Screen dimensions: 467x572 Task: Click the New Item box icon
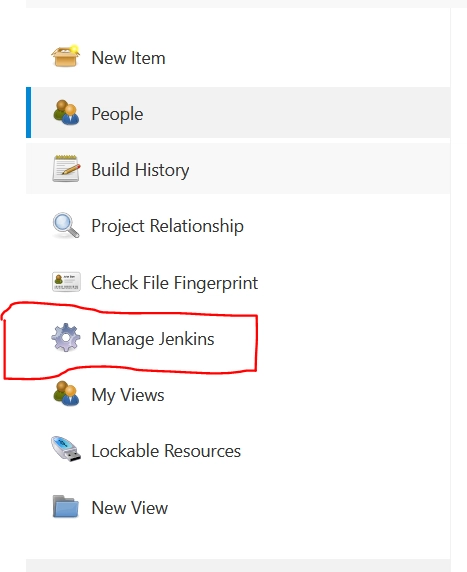66,57
